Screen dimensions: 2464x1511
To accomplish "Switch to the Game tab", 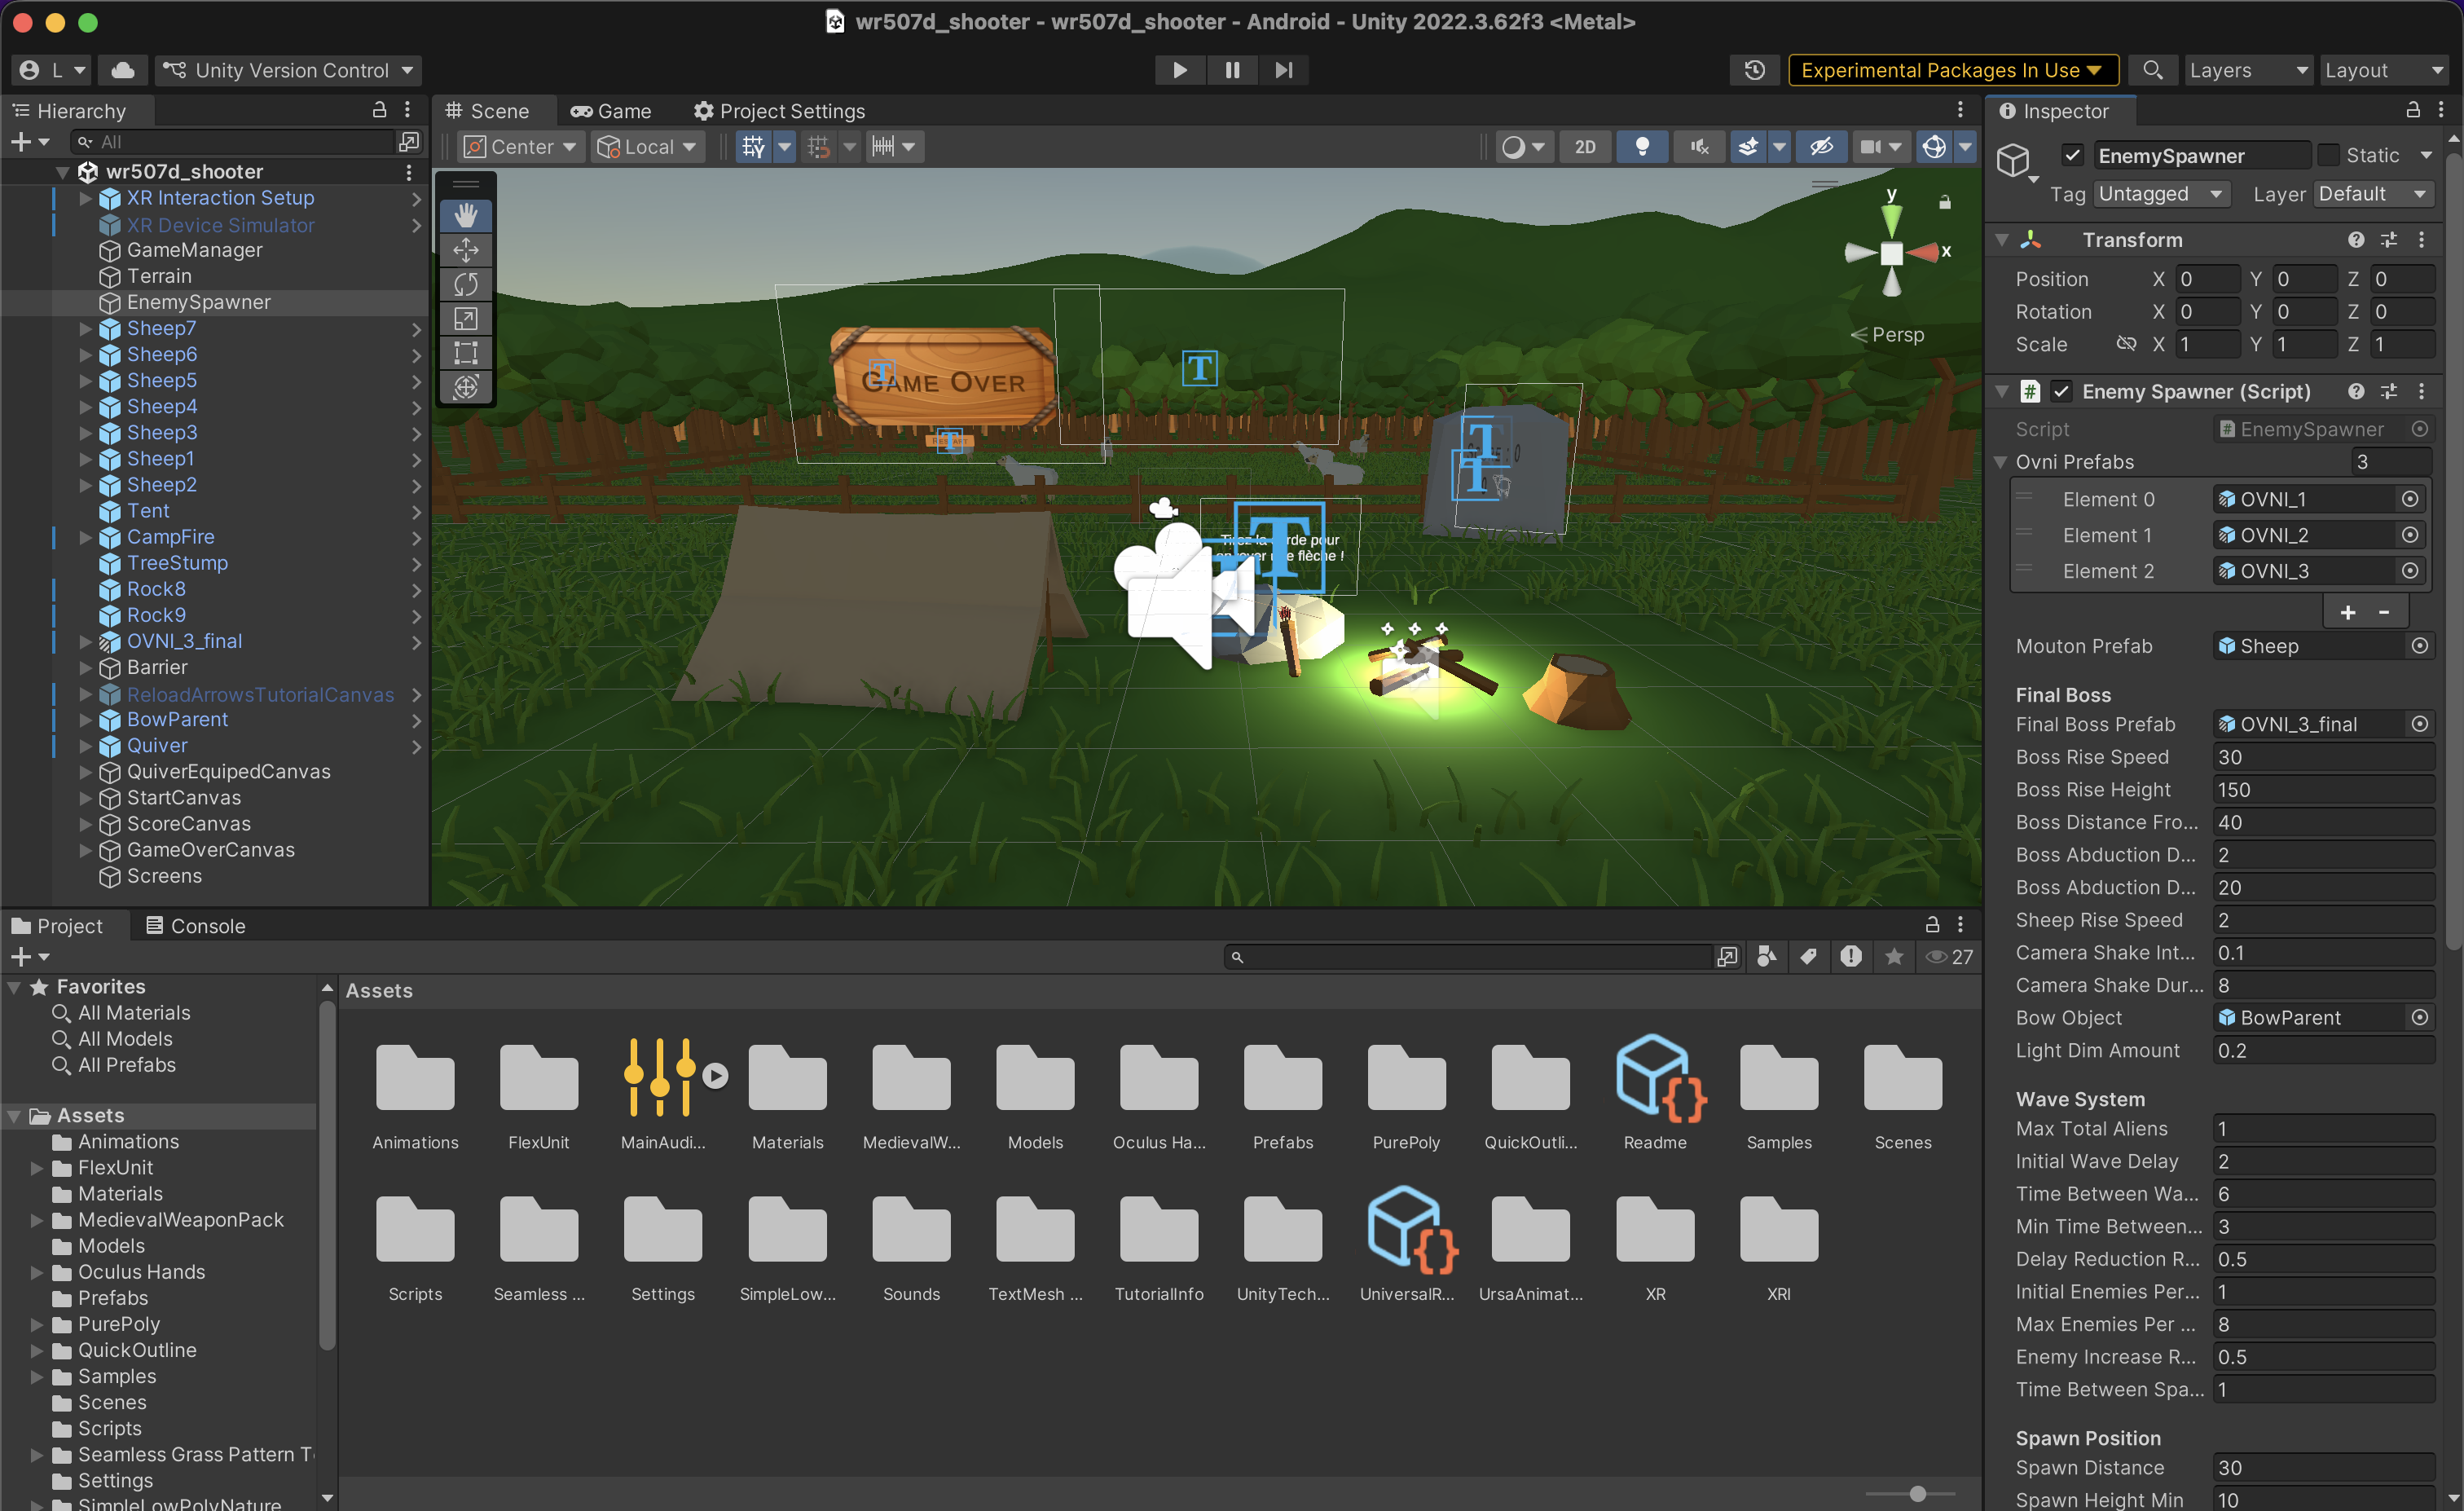I will pyautogui.click(x=611, y=110).
